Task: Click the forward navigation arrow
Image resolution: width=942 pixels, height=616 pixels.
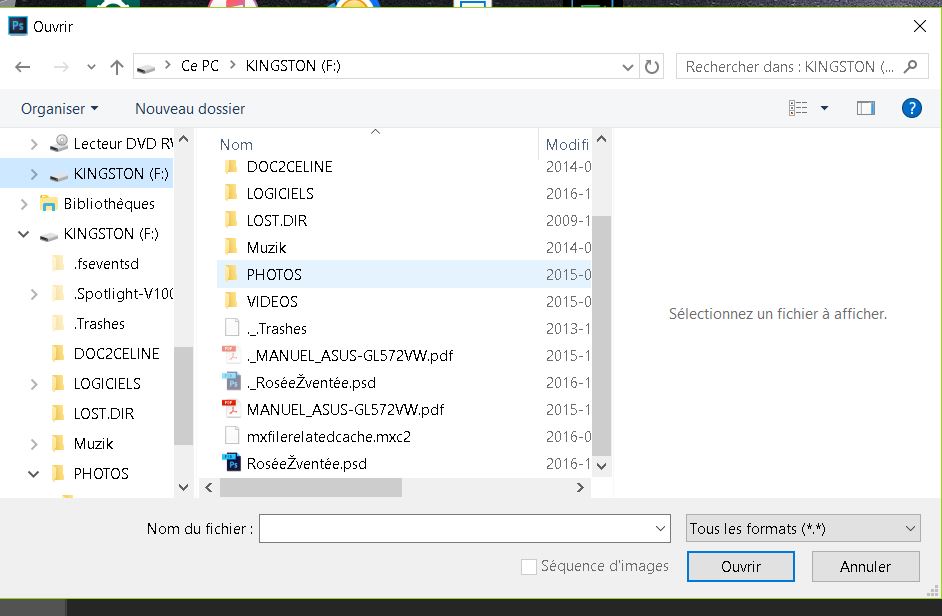Action: pyautogui.click(x=61, y=67)
